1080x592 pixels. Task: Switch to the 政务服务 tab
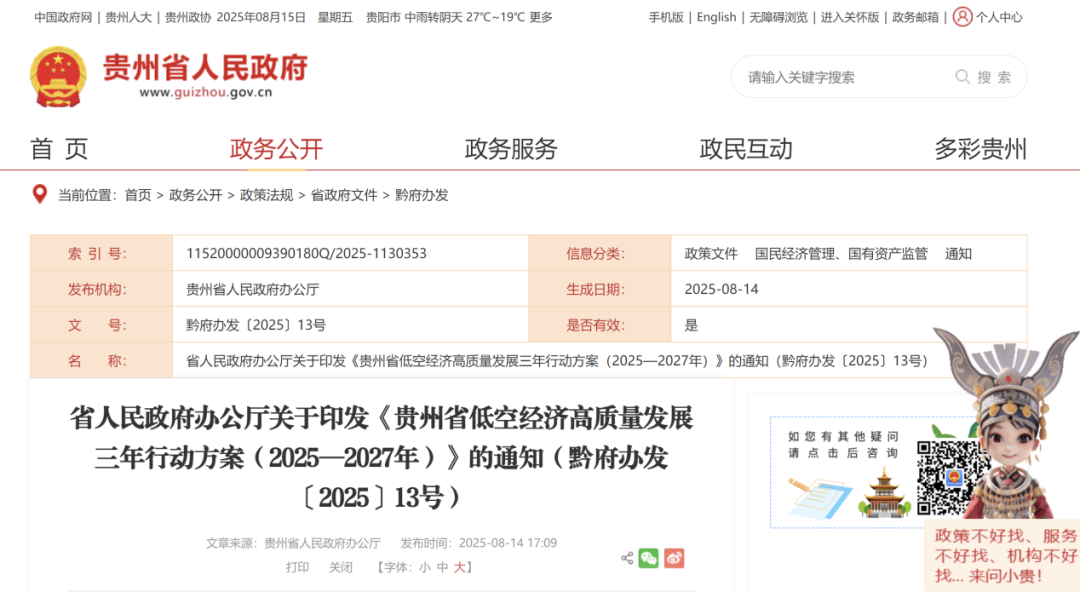coord(510,149)
